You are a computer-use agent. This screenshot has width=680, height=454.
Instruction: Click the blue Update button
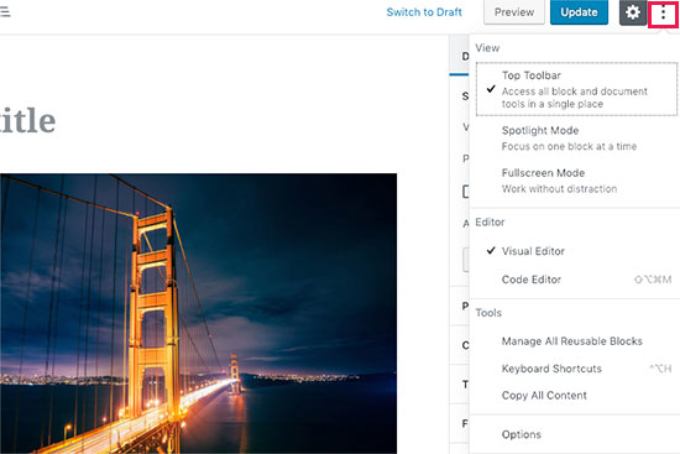579,12
